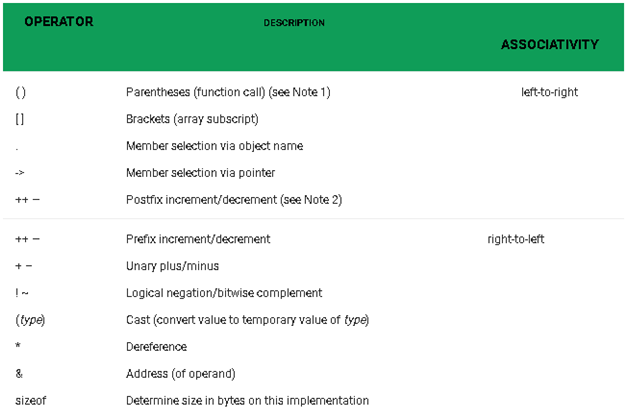The height and width of the screenshot is (412, 628).
Task: Click 'Member selection via object name' text
Action: point(214,146)
